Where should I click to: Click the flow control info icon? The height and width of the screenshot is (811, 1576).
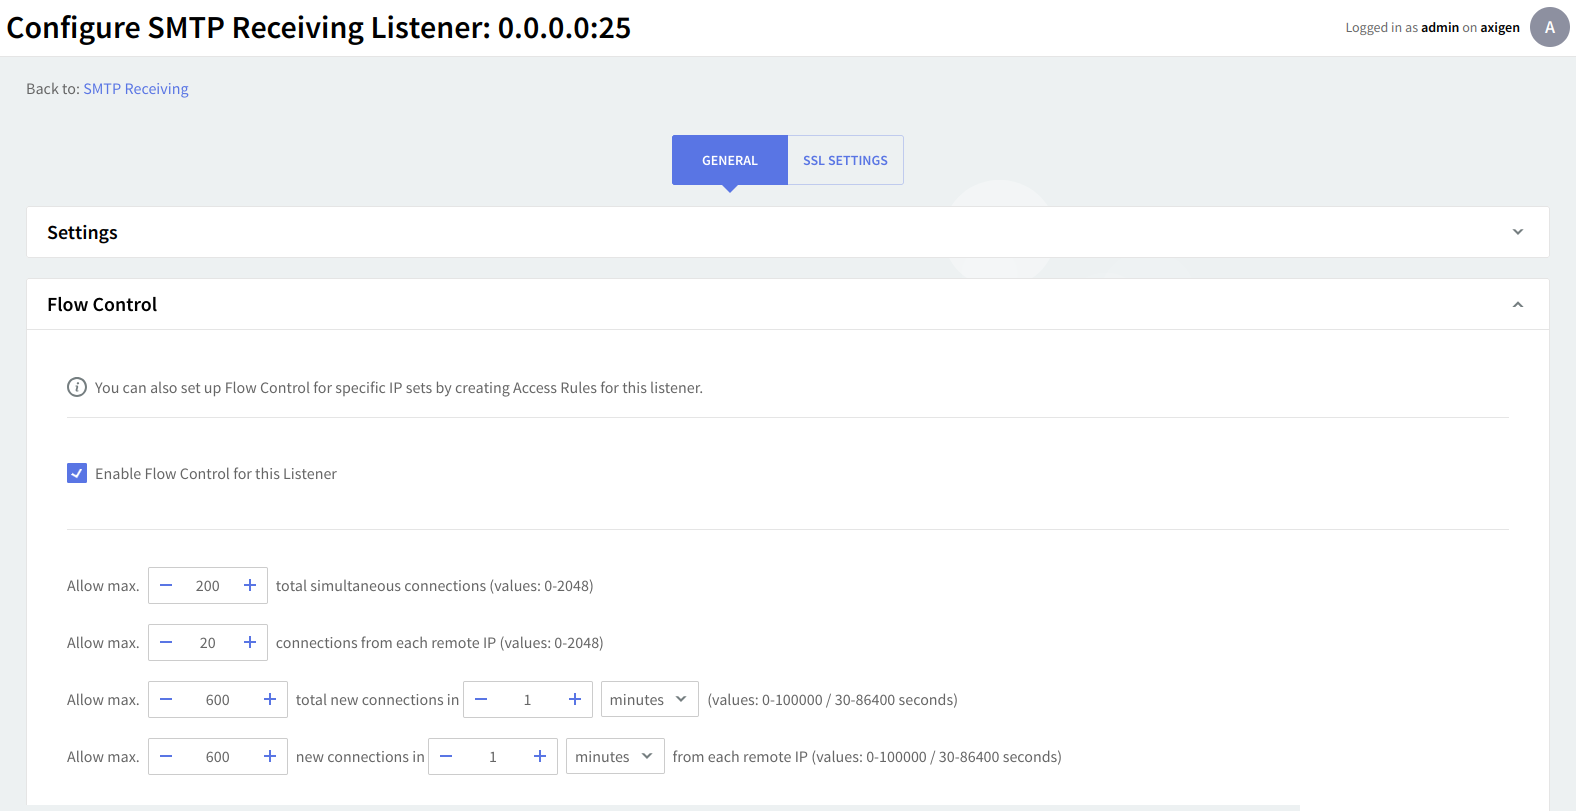tap(77, 387)
